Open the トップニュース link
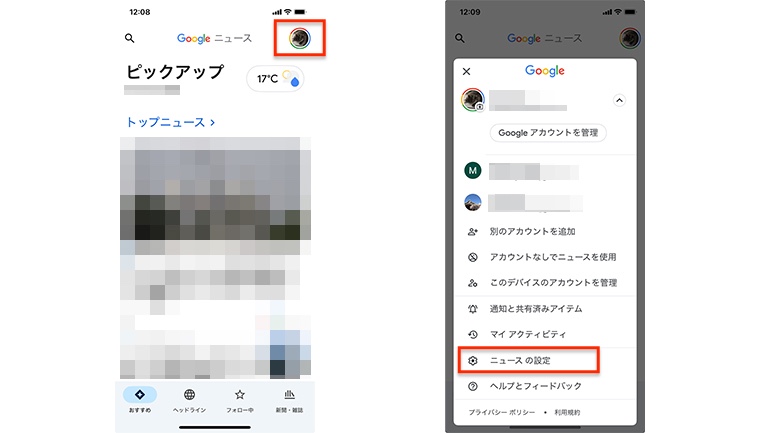Viewport: 770px width, 433px height. 170,122
